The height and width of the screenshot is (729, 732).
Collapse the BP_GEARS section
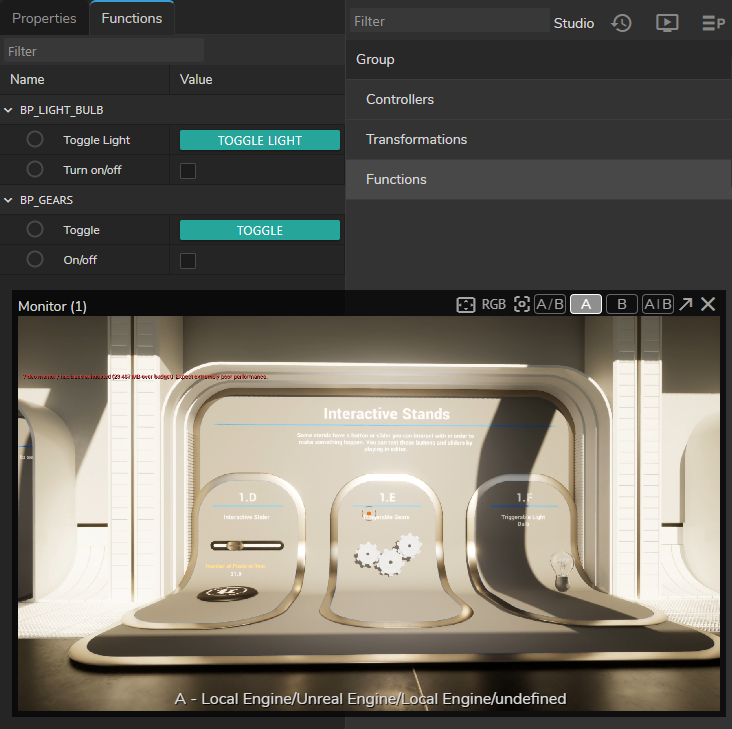[x=9, y=200]
